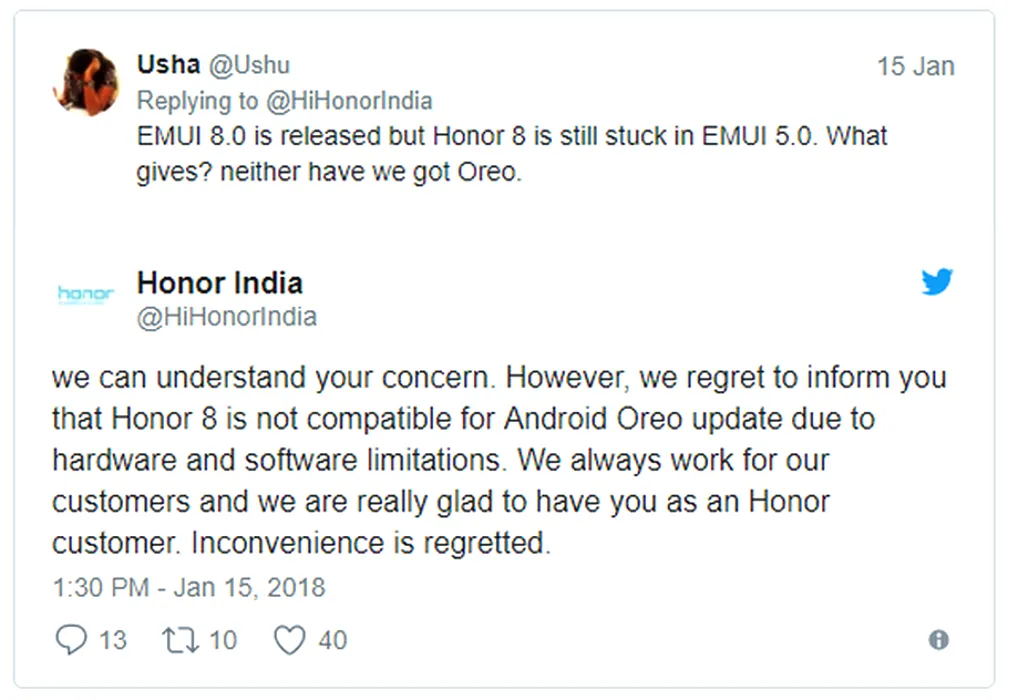This screenshot has width=1018, height=700.
Task: Open the 15 Jan date link
Action: (x=915, y=67)
